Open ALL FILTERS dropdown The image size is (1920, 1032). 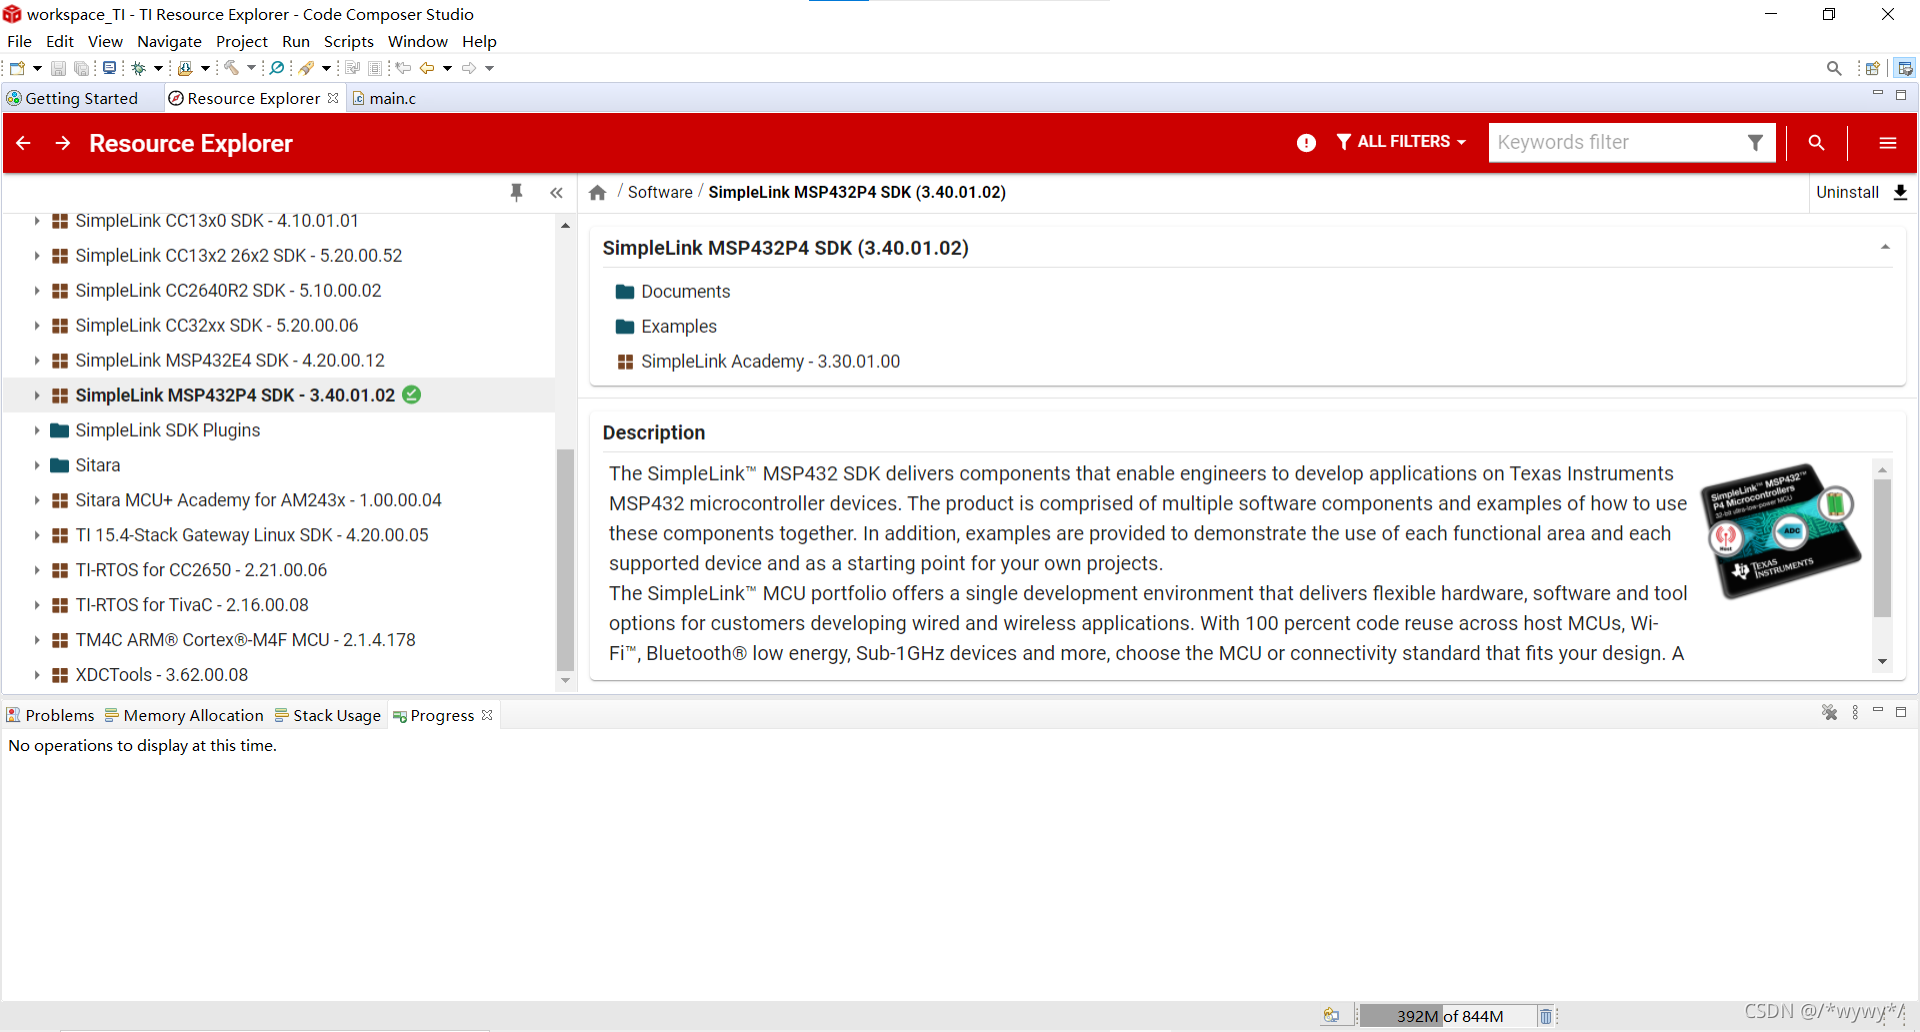click(1401, 142)
